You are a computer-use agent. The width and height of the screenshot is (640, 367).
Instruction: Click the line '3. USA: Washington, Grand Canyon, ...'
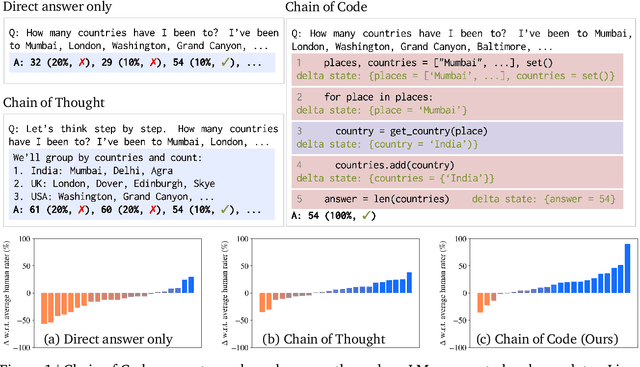113,197
